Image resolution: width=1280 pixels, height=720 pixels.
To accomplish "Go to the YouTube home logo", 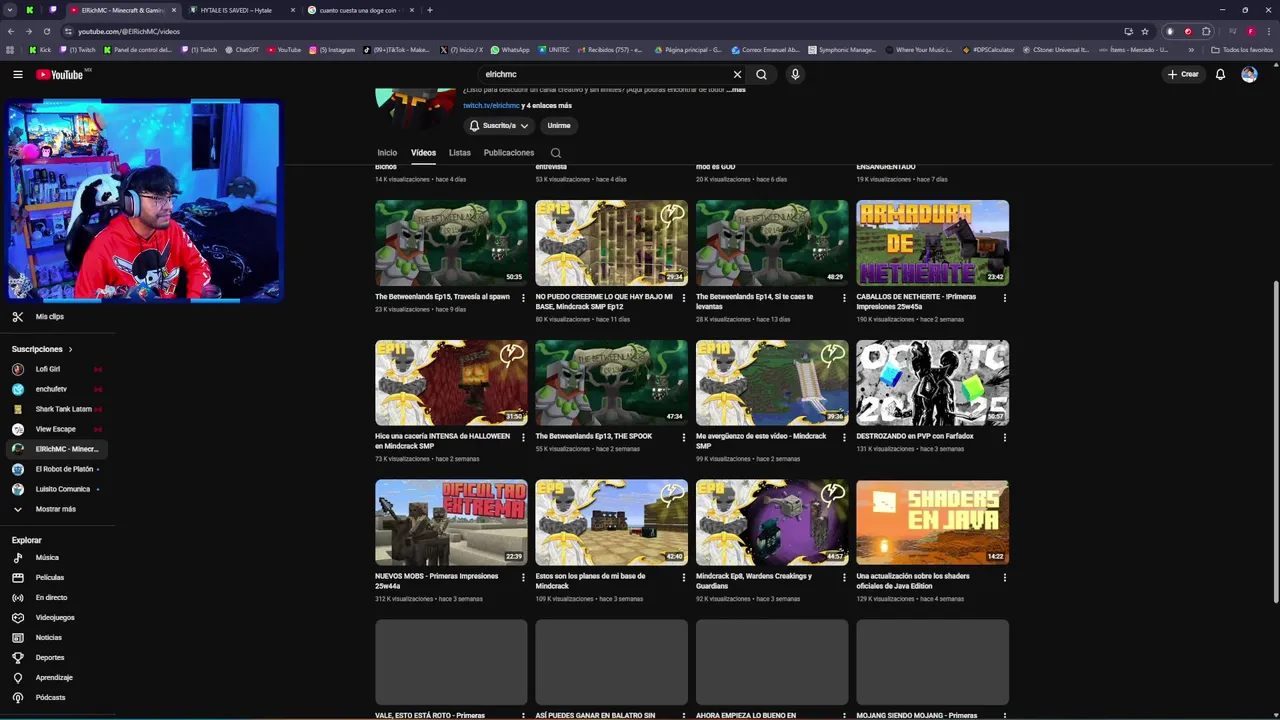I will (60, 74).
